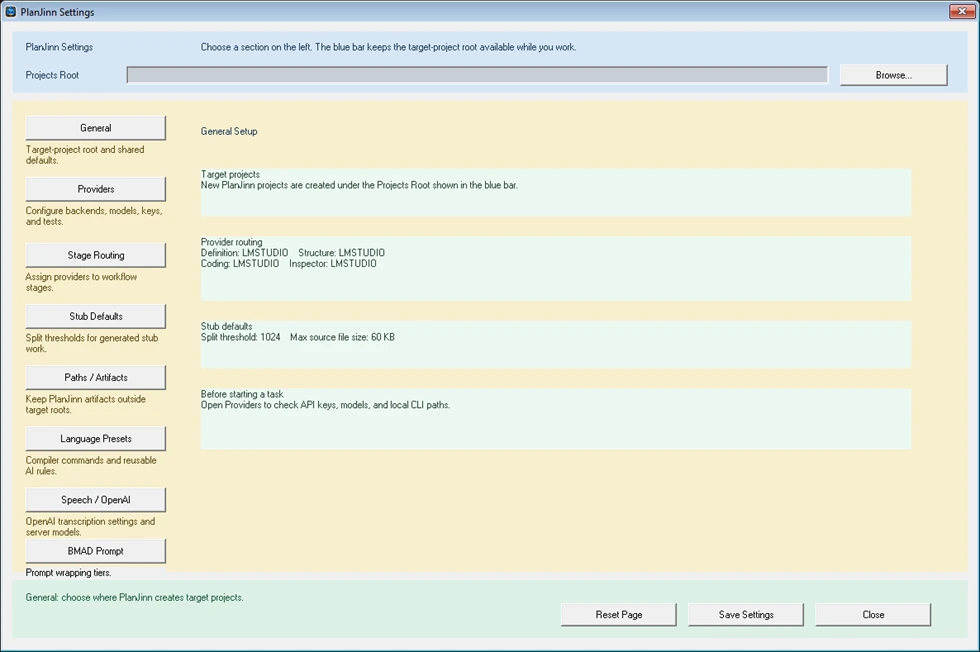Click the 'Provider routing' panel heading
980x652 pixels.
pos(231,242)
